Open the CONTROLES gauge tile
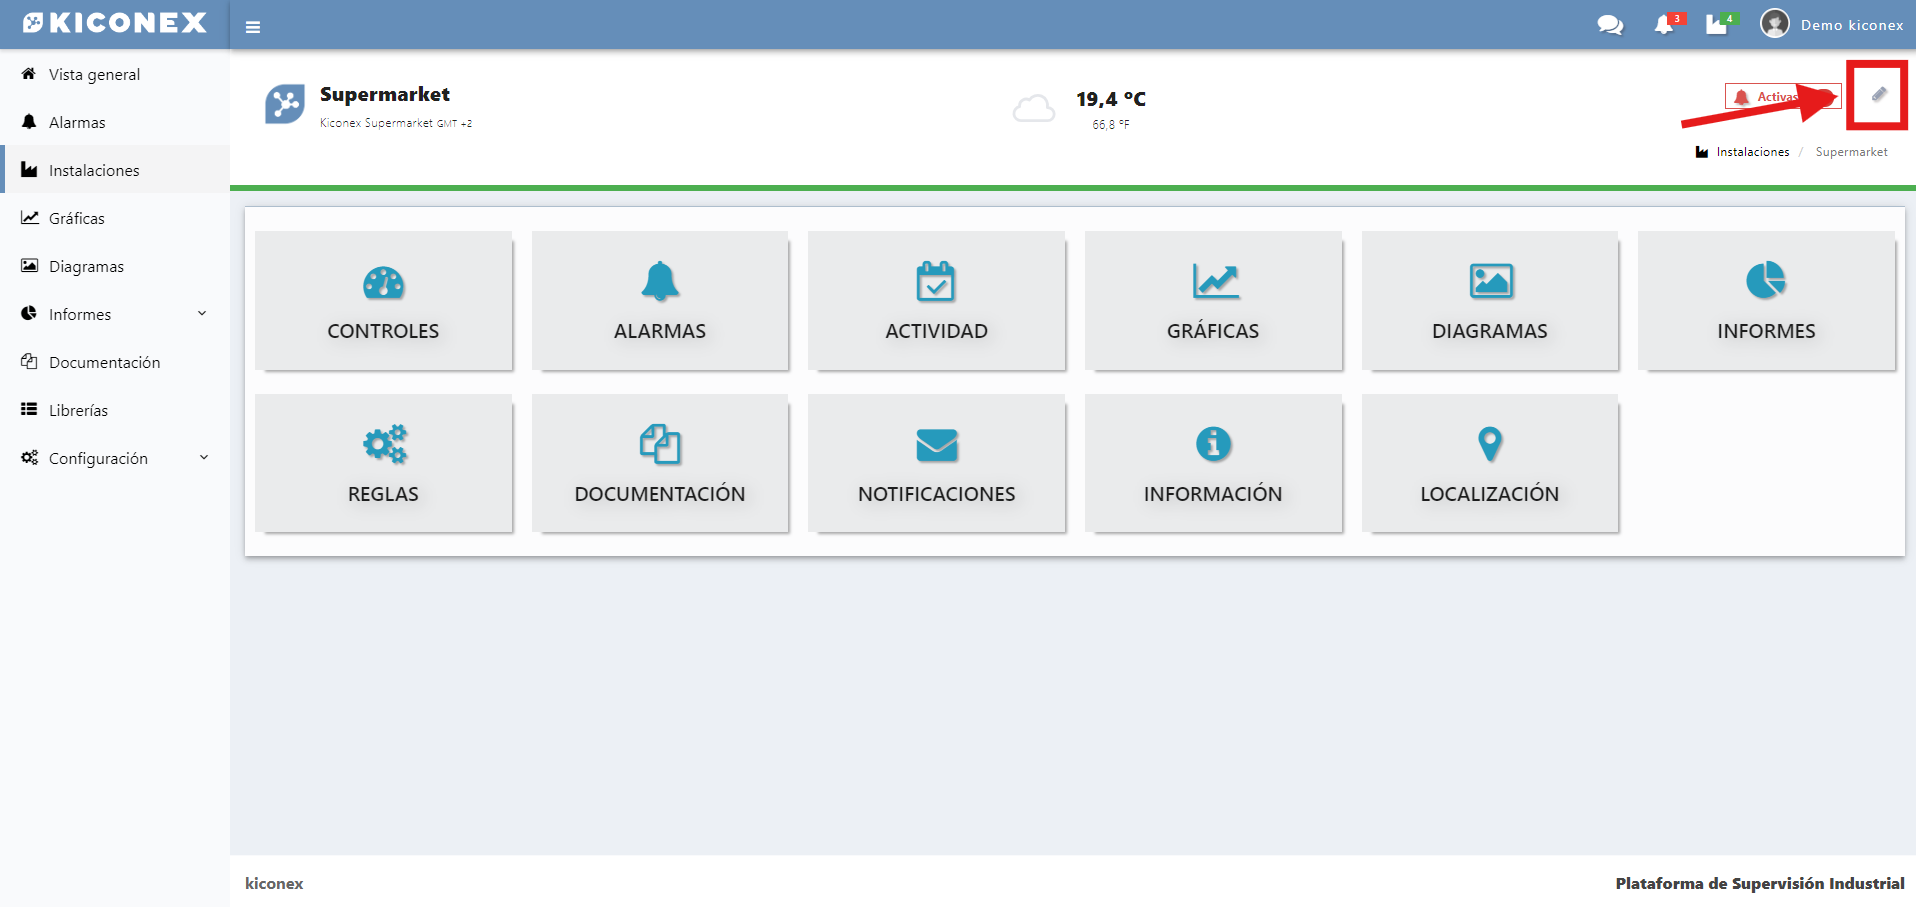Viewport: 1916px width, 907px height. tap(383, 301)
